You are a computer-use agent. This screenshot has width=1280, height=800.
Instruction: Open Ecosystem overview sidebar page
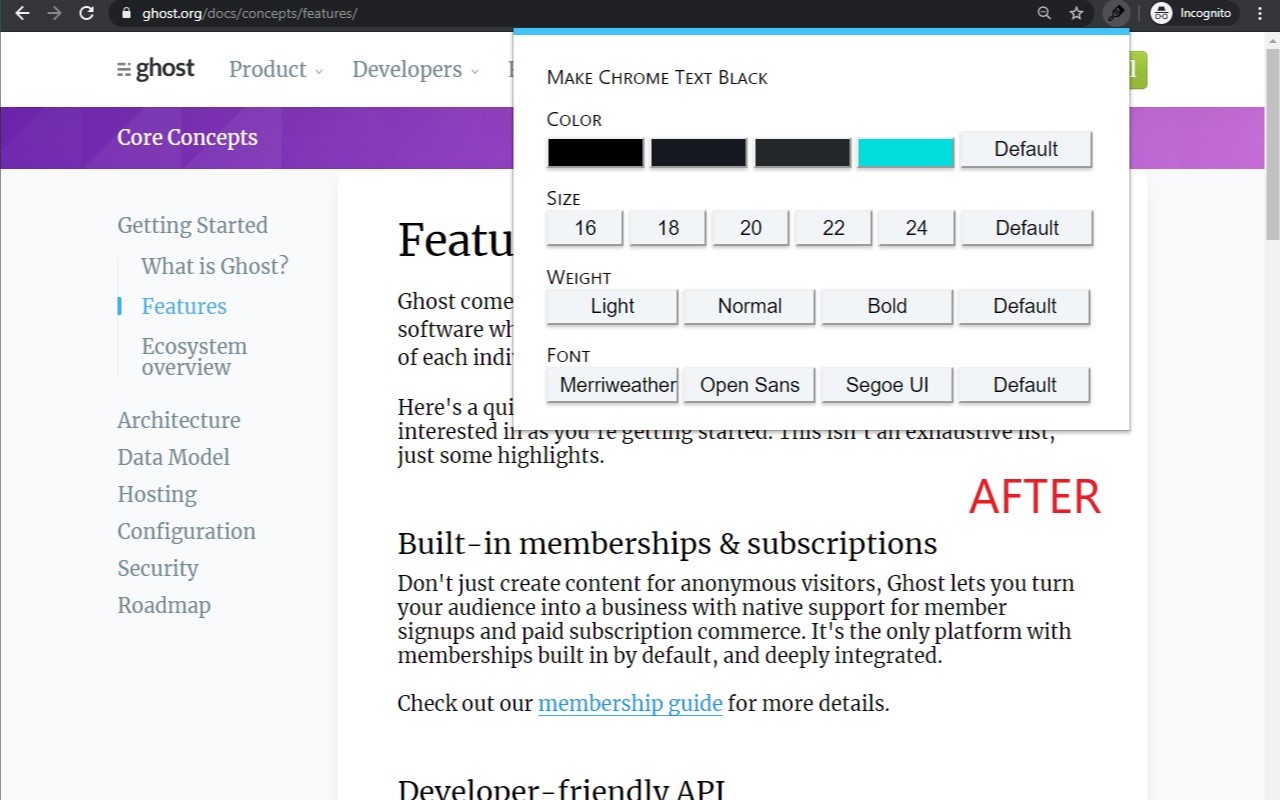tap(194, 357)
